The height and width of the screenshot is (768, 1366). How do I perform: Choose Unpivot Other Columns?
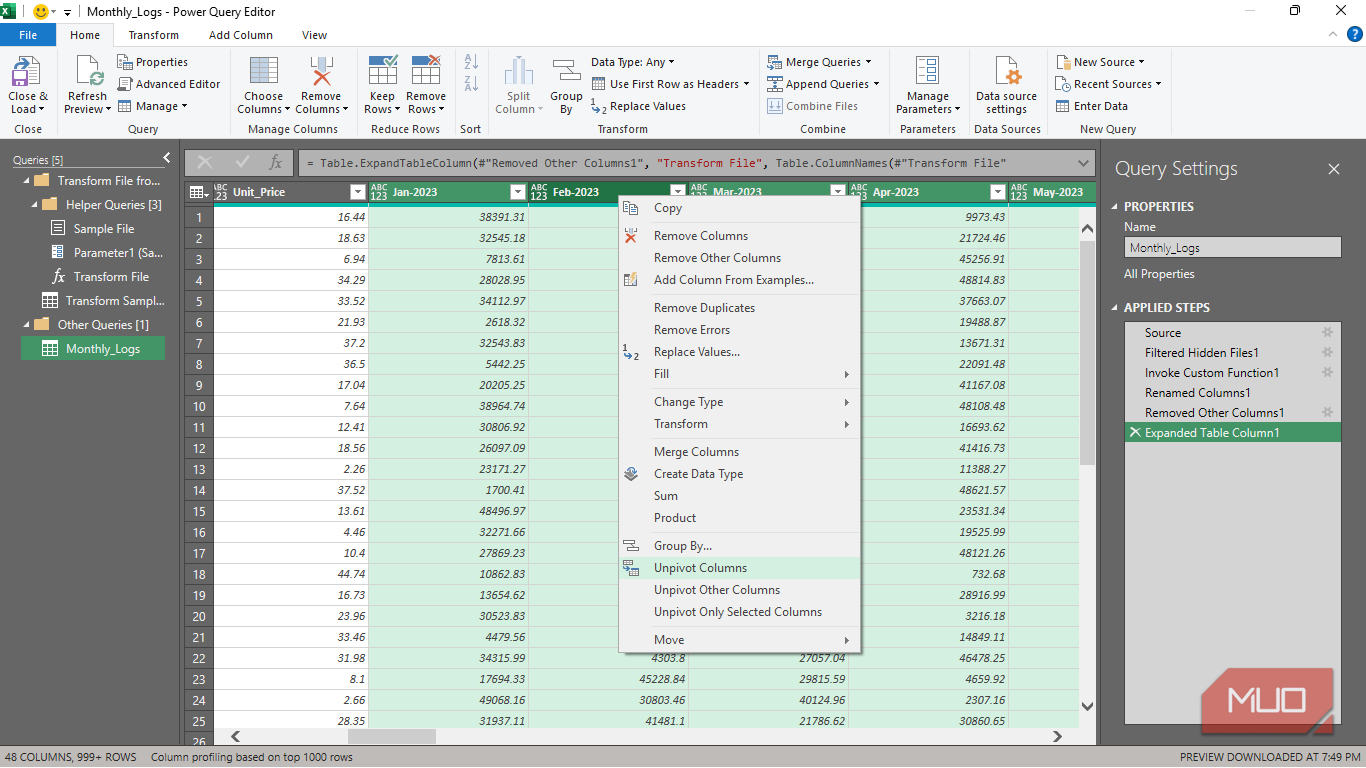tap(740, 590)
